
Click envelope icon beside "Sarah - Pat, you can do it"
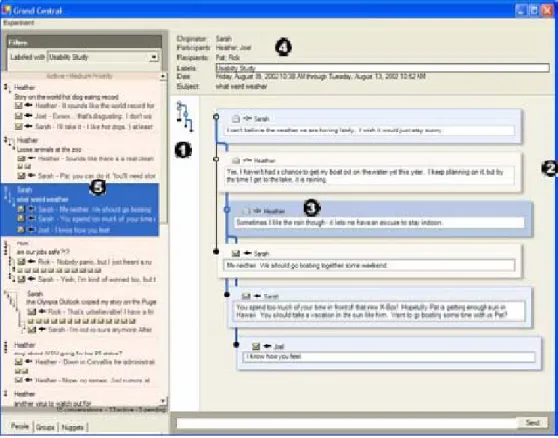coord(21,176)
